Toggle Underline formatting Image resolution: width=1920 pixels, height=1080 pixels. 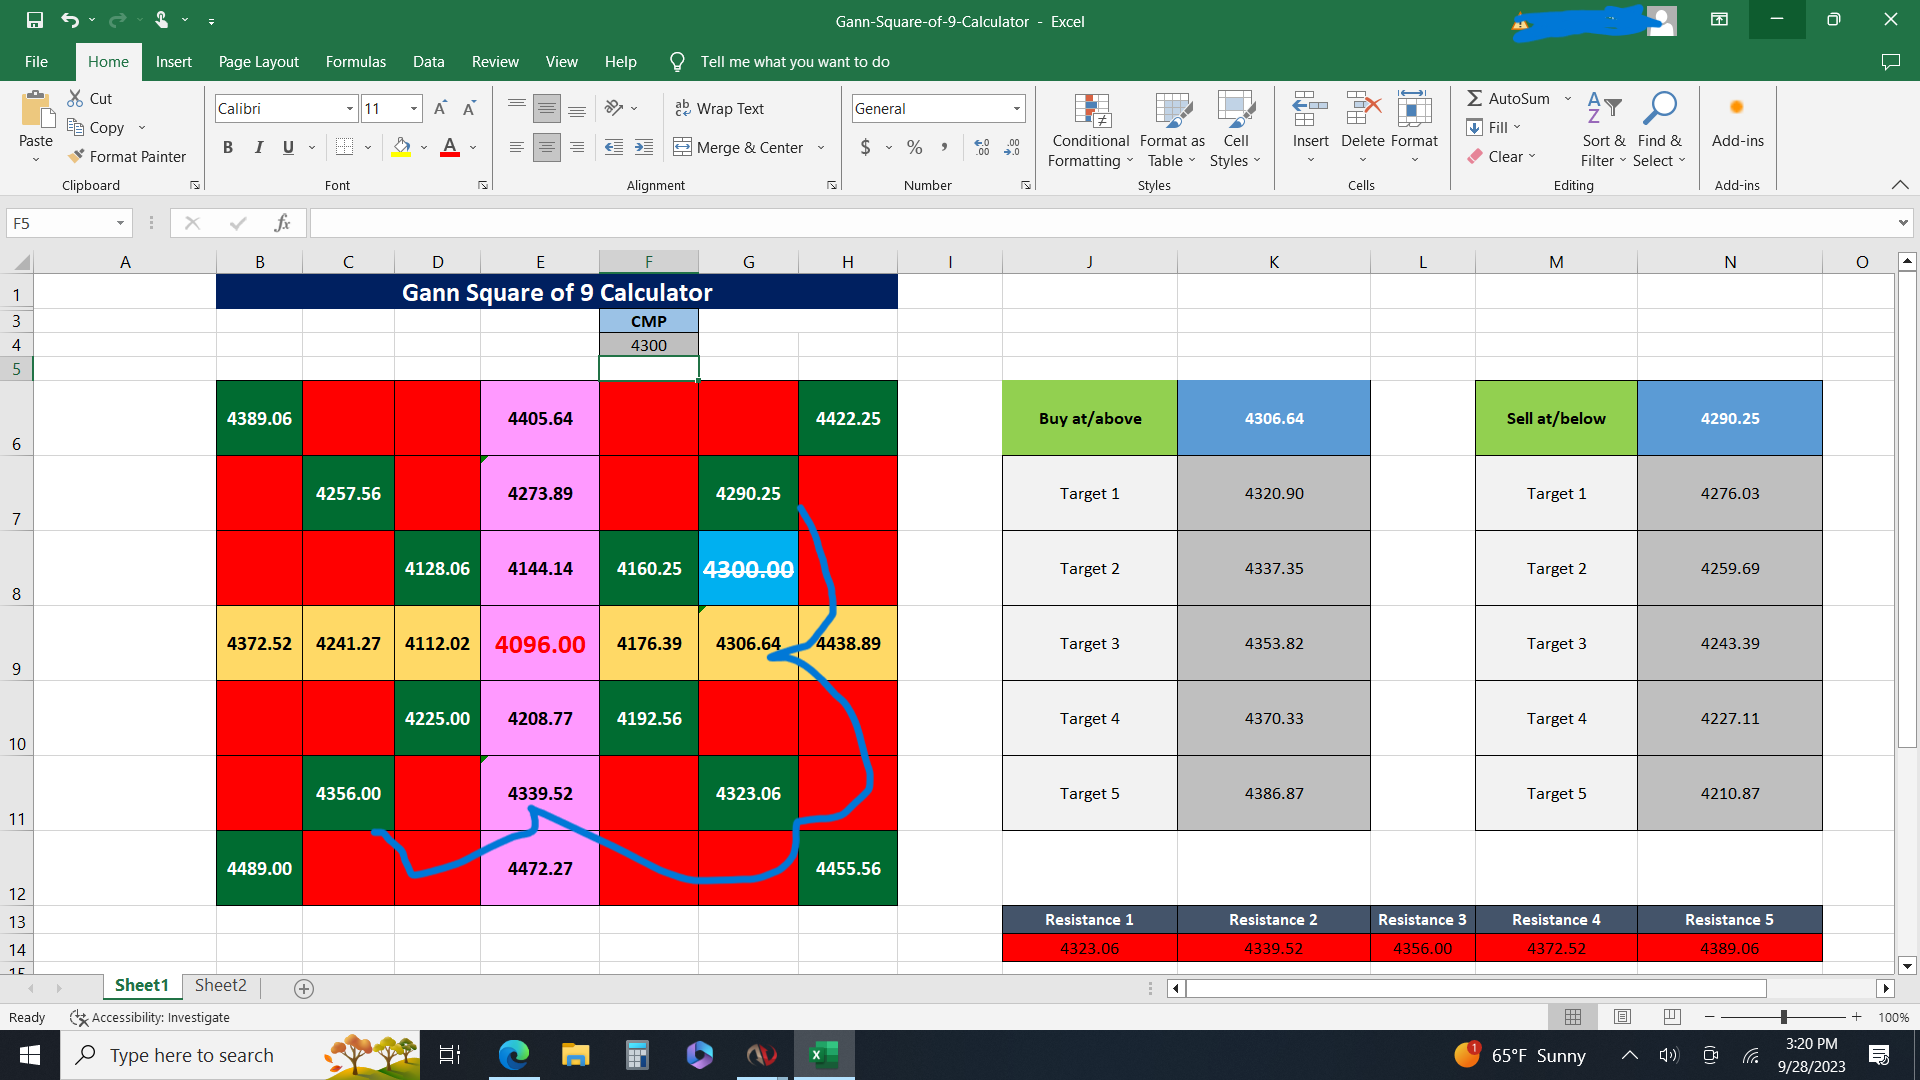[288, 147]
